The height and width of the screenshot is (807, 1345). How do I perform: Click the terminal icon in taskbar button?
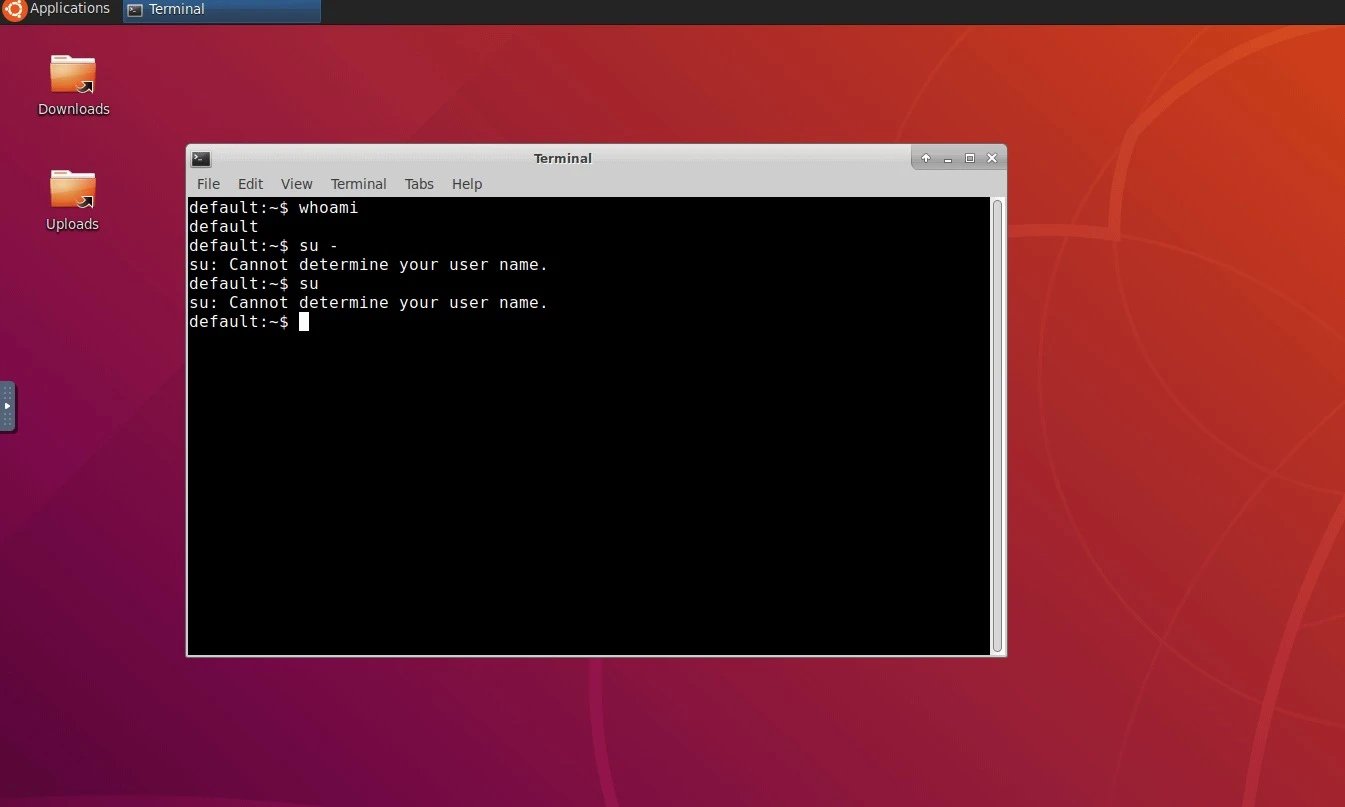click(x=135, y=10)
